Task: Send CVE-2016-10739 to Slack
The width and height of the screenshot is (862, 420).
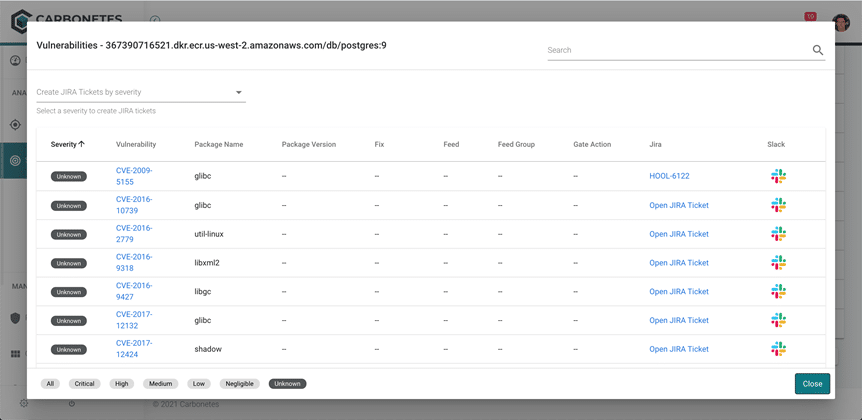Action: [778, 205]
